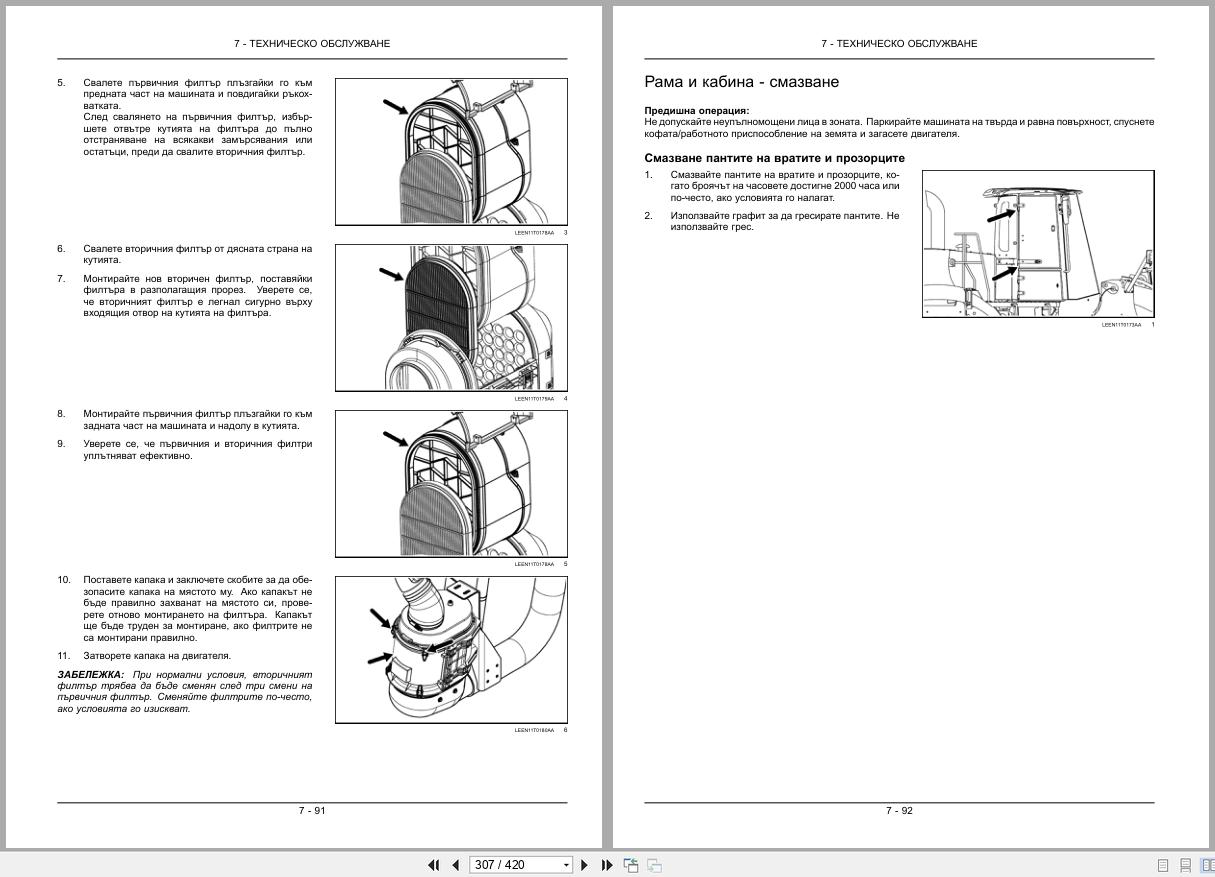Click the heading 'Рама и кабина - смазване'
Image resolution: width=1215 pixels, height=877 pixels.
click(x=741, y=82)
